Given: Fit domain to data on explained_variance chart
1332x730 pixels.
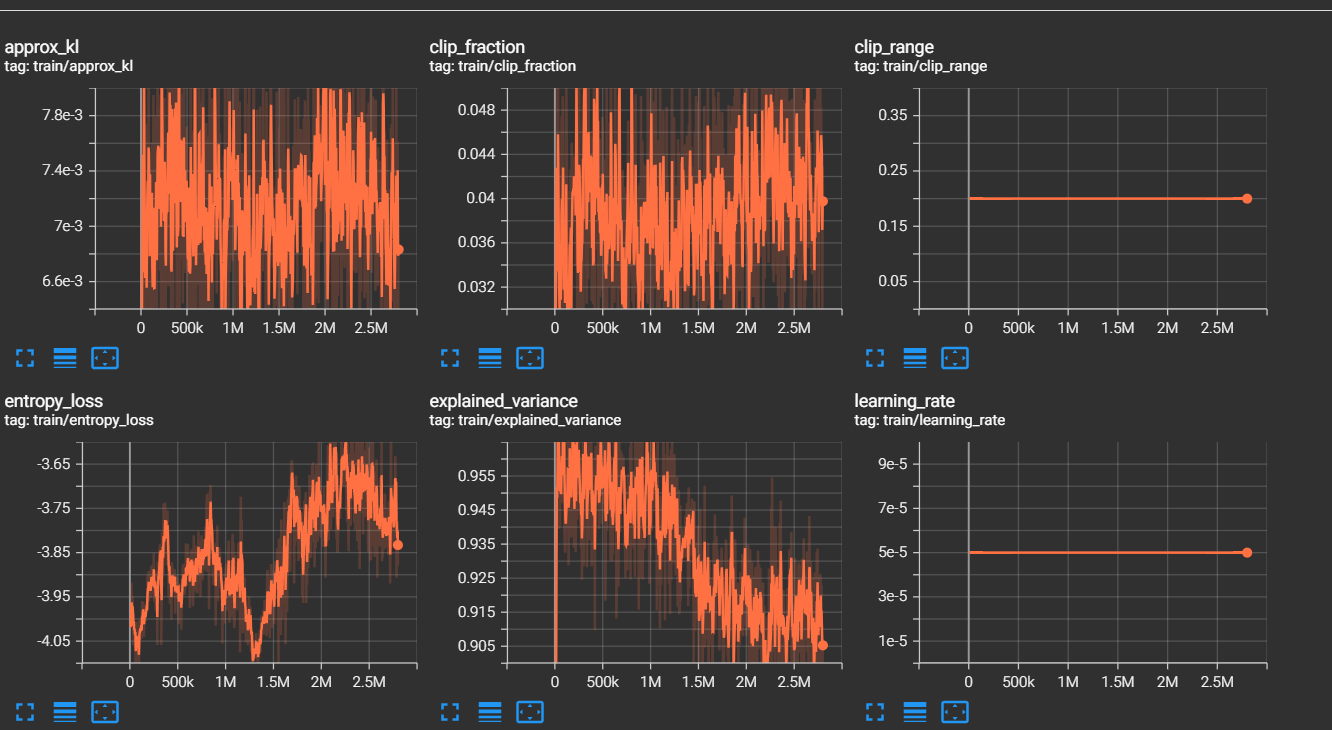Looking at the screenshot, I should pos(530,711).
